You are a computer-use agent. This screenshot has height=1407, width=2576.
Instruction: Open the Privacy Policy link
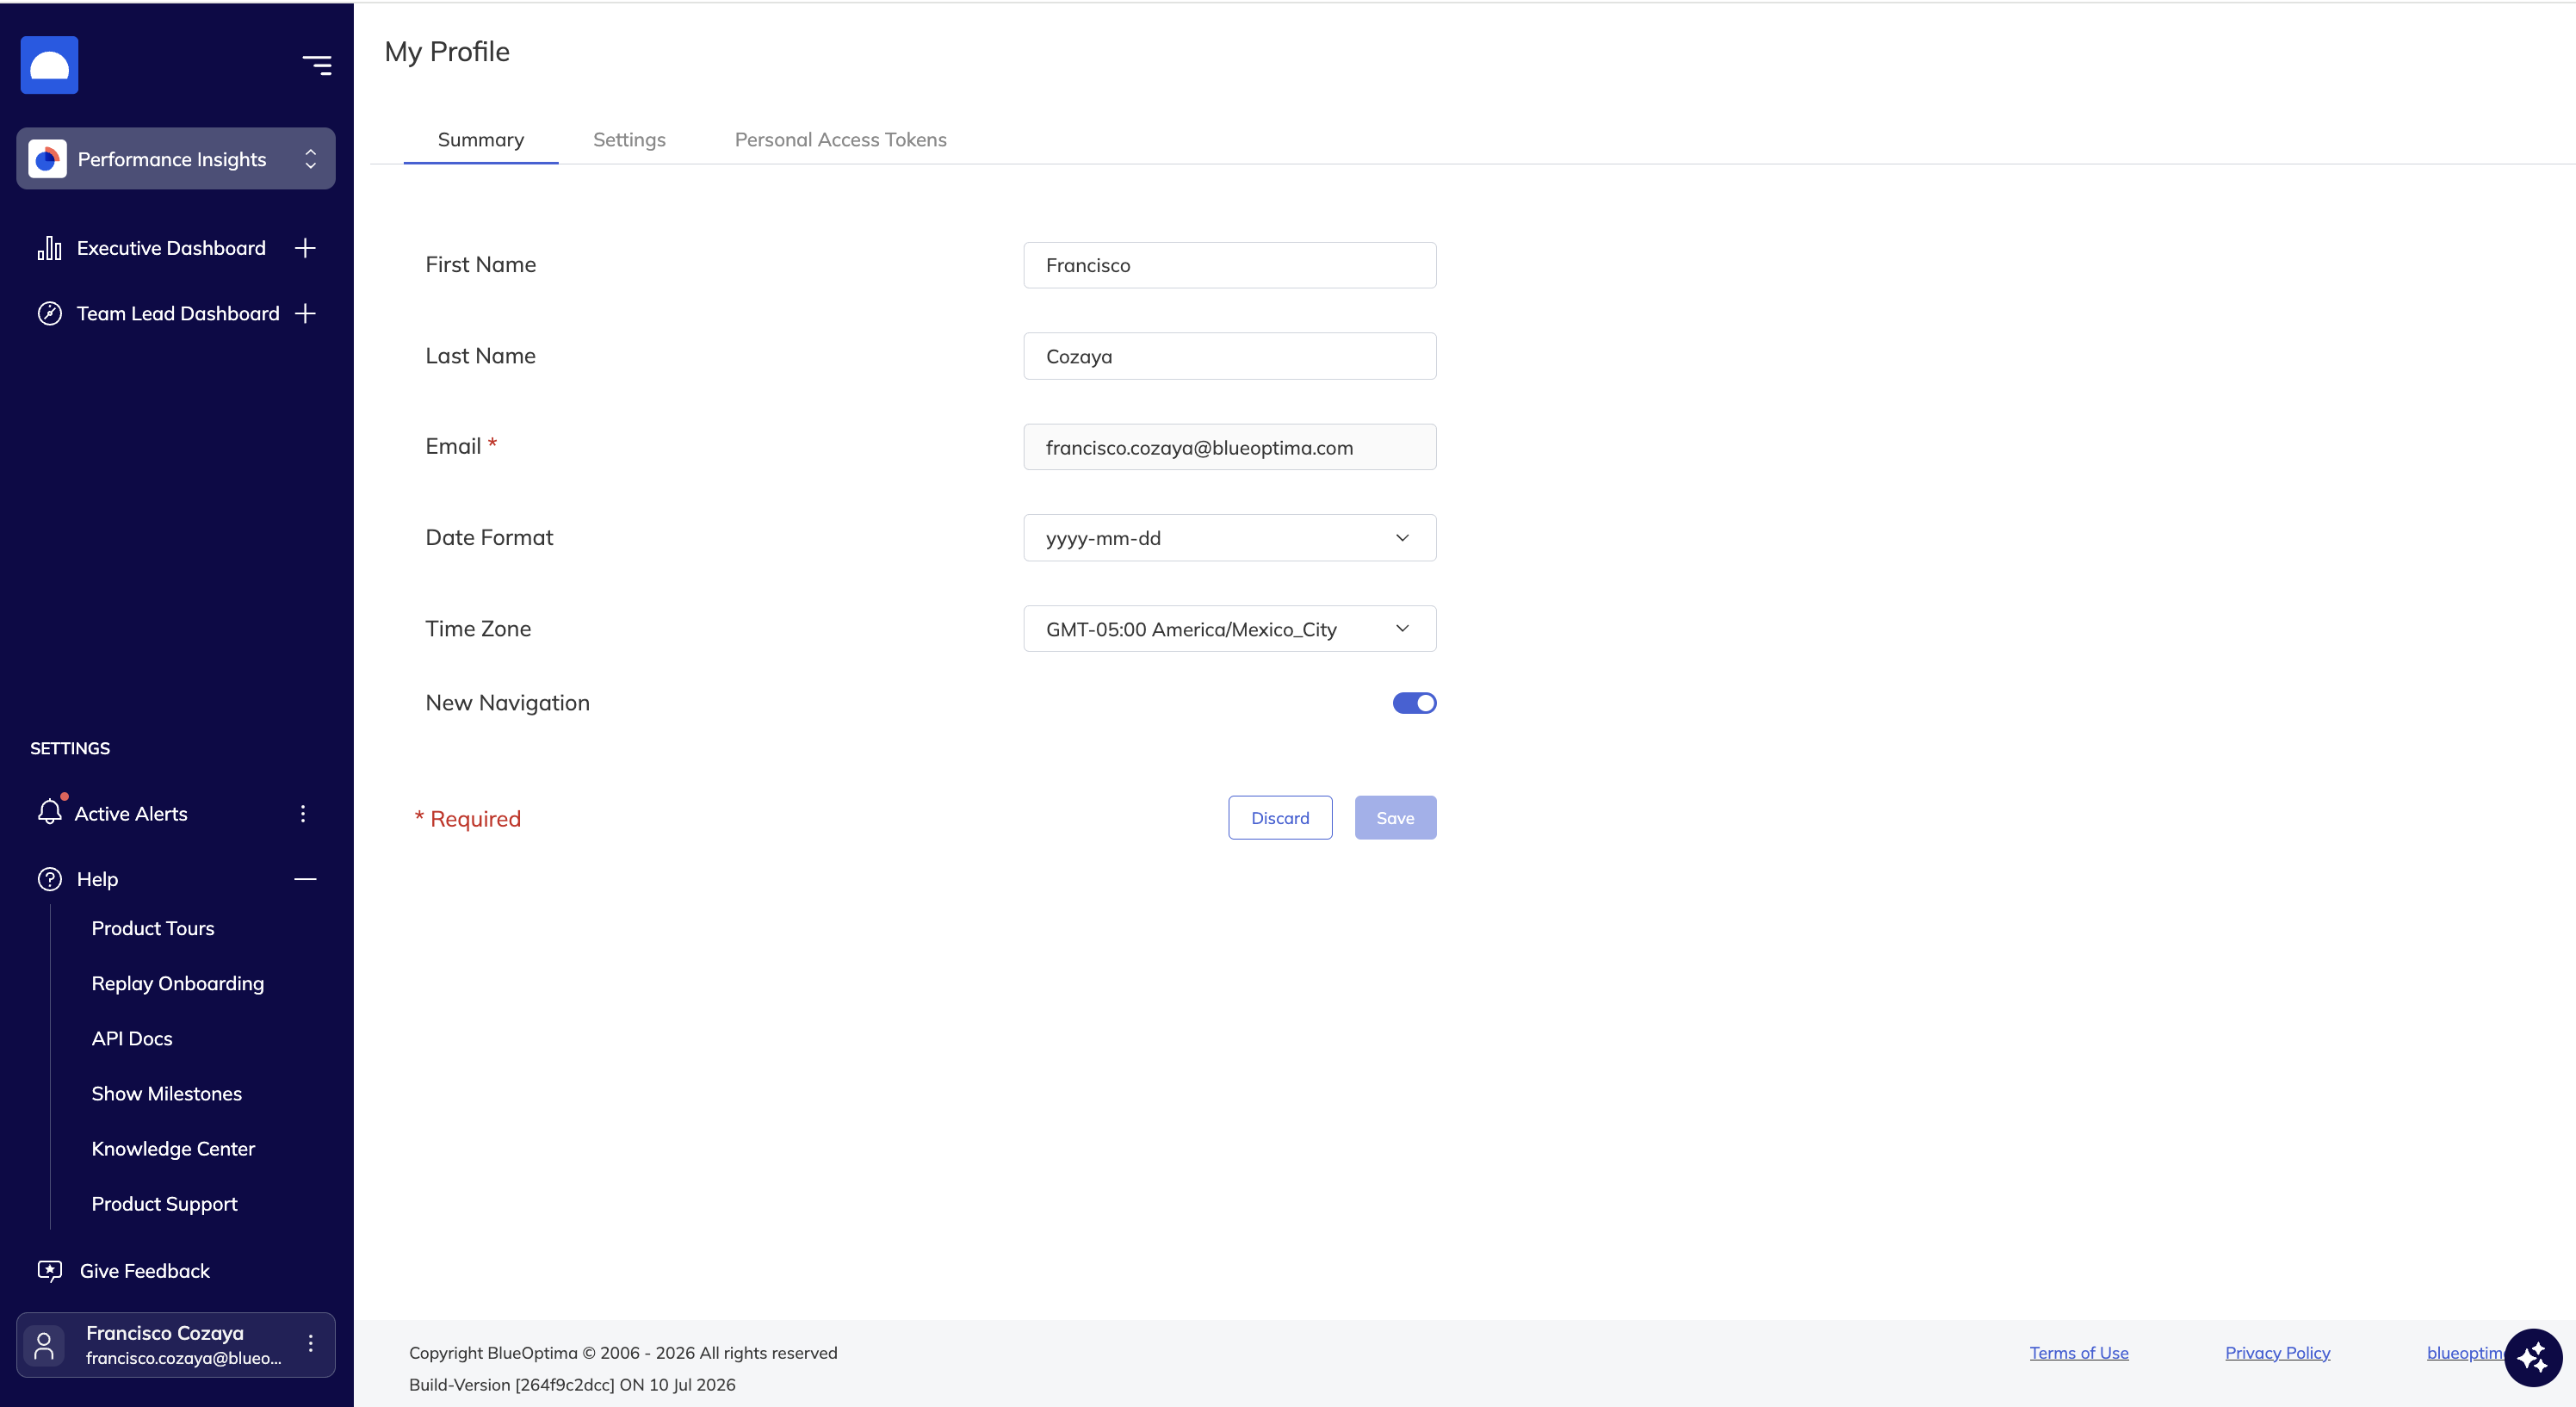coord(2277,1353)
